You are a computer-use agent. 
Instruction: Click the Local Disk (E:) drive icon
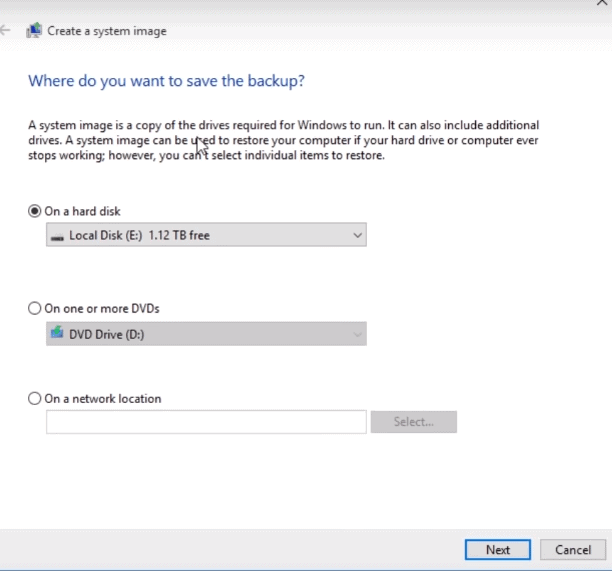click(57, 237)
